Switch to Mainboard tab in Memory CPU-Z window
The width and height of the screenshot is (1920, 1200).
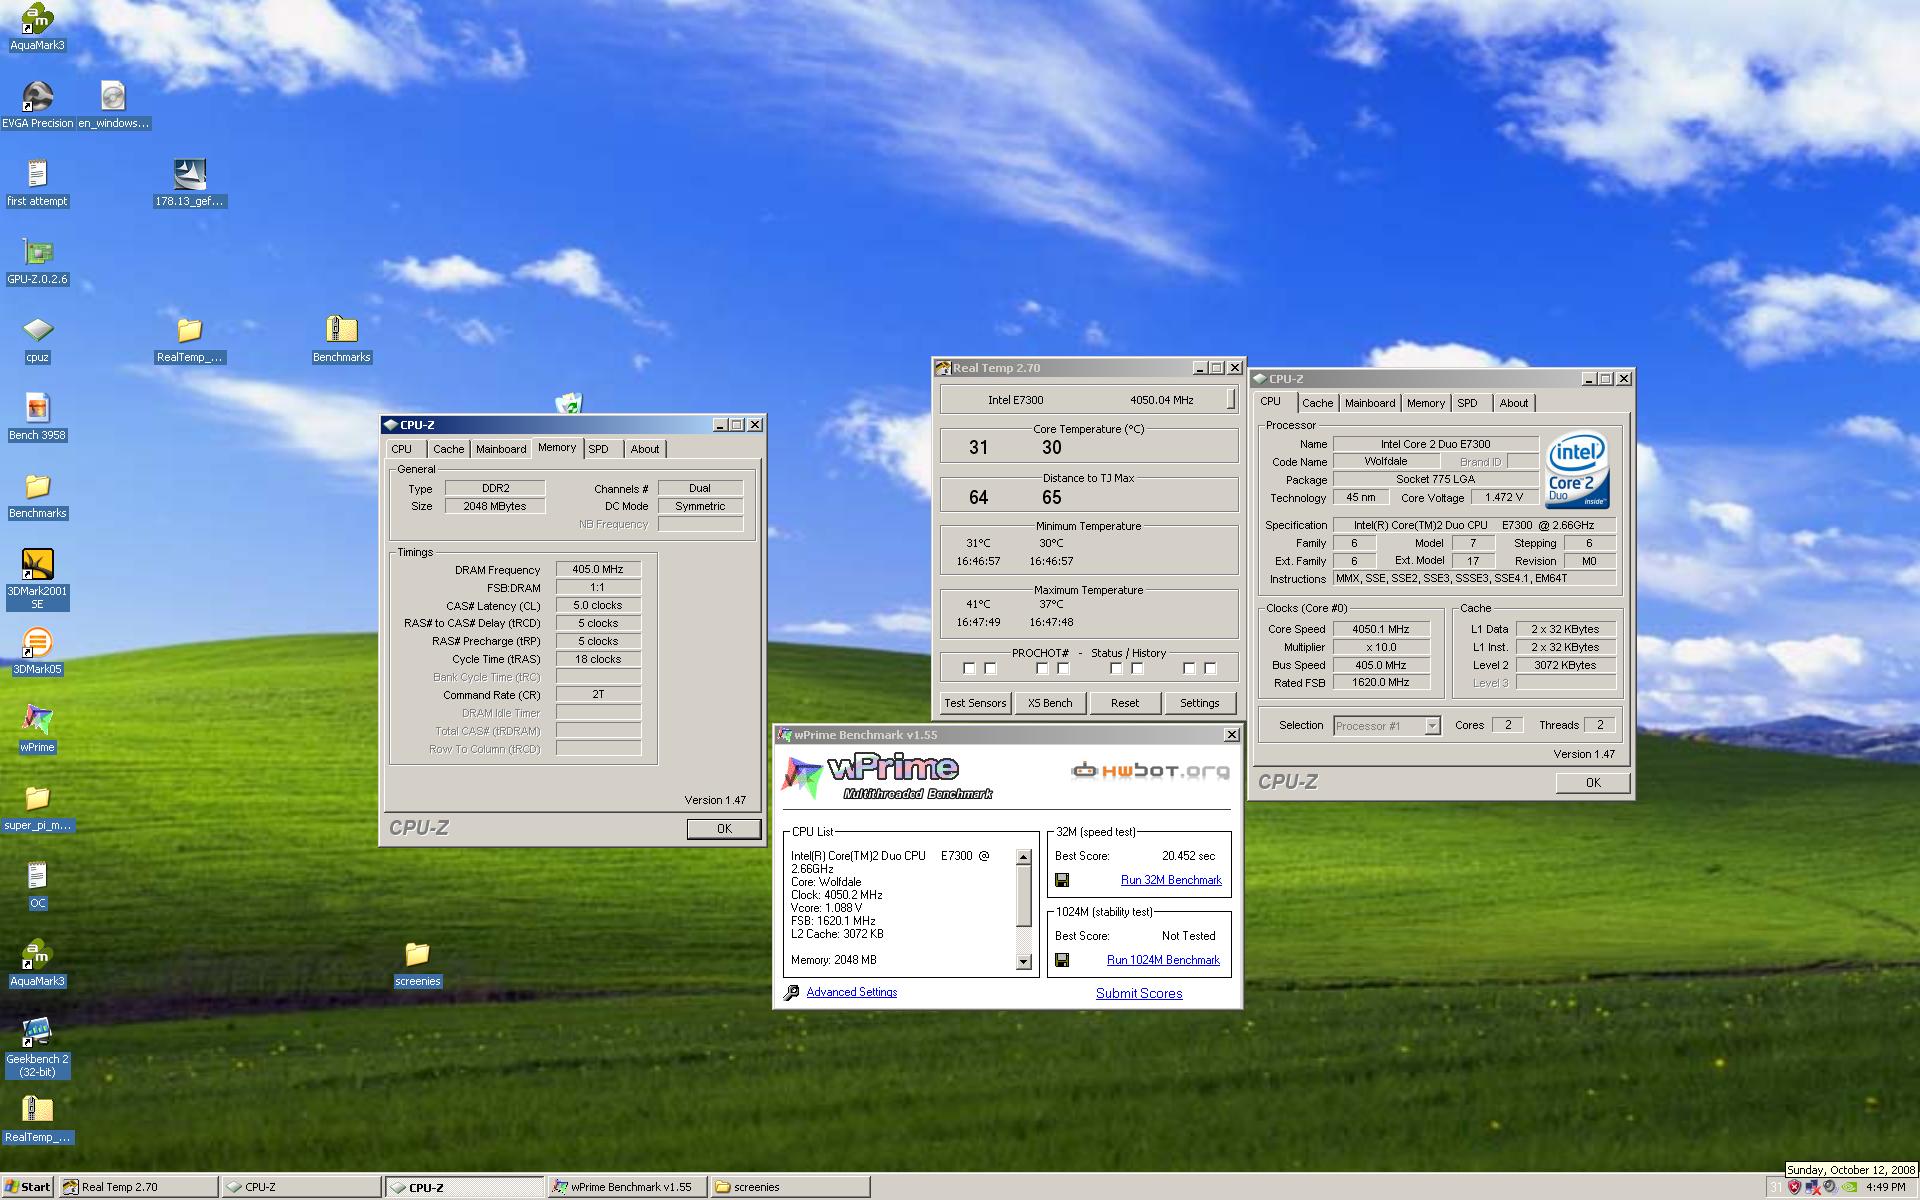tap(501, 449)
